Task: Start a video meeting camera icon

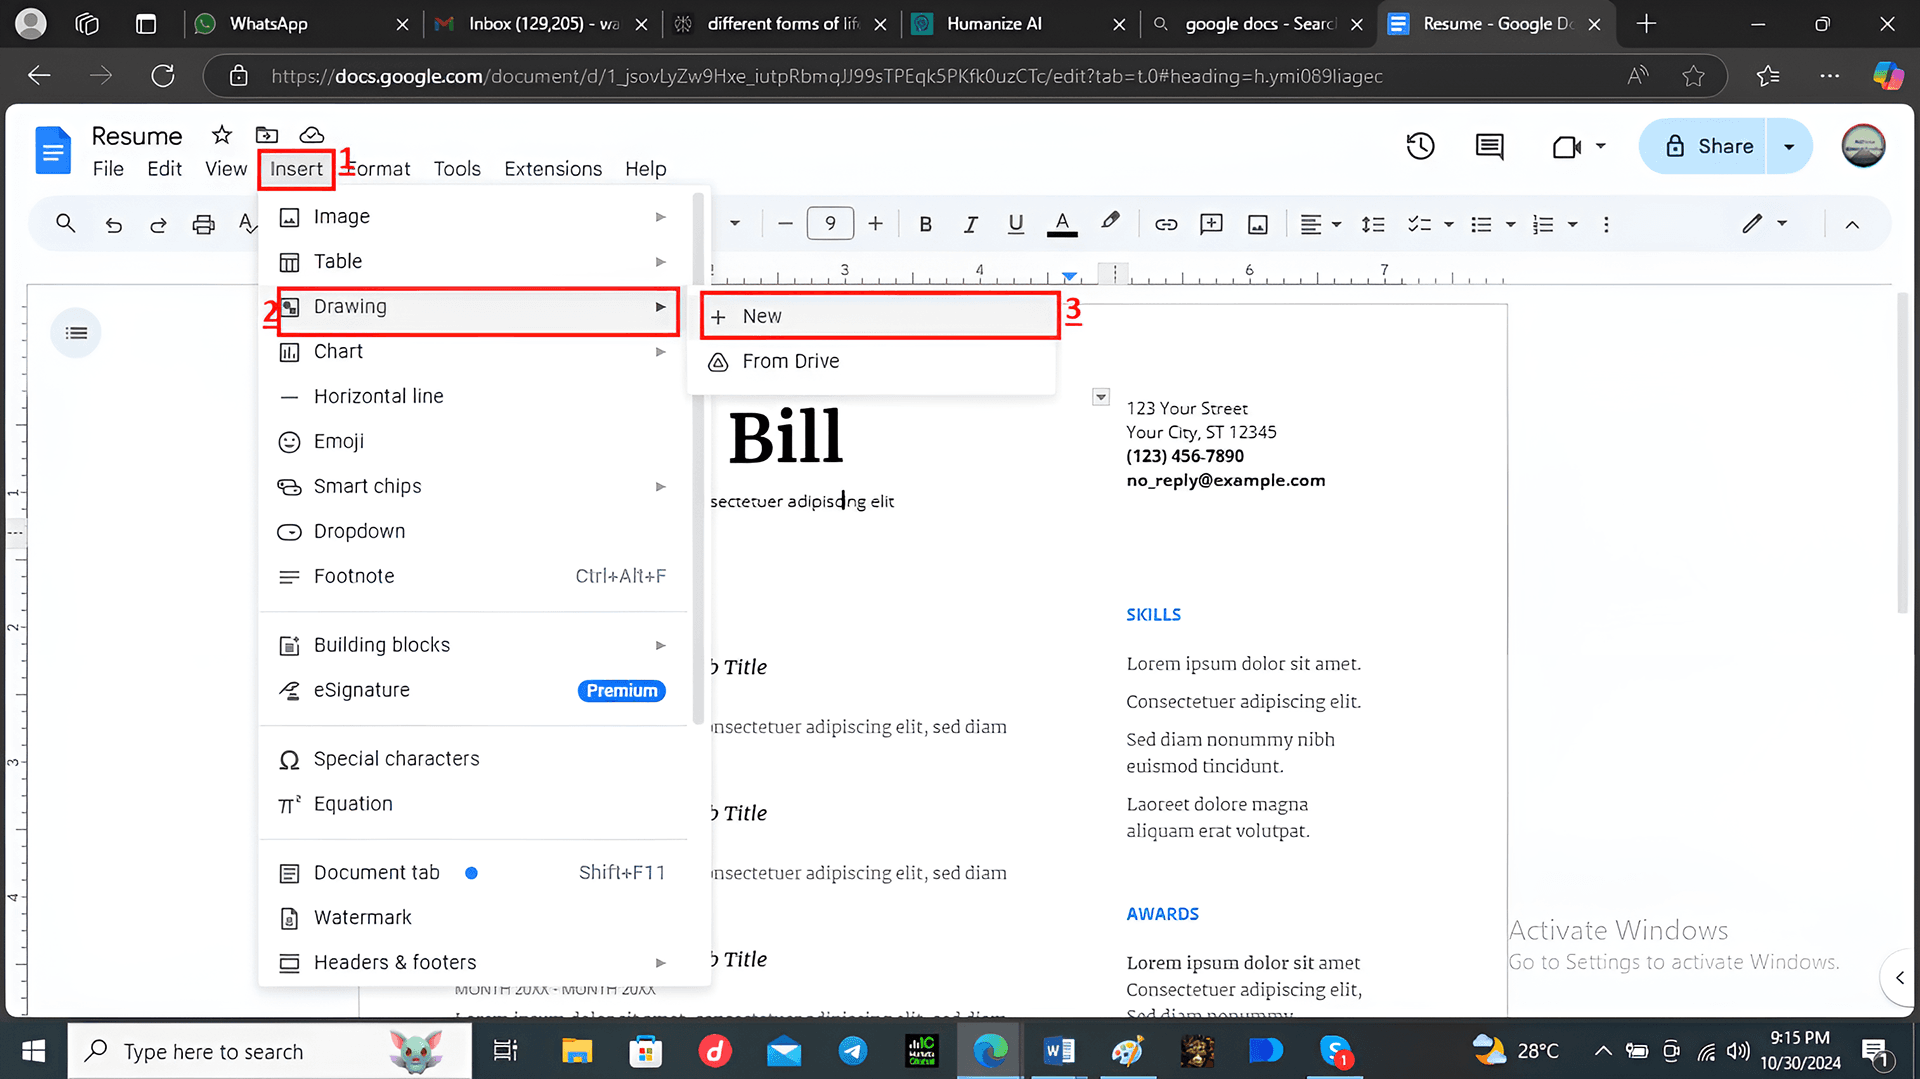Action: [1566, 147]
